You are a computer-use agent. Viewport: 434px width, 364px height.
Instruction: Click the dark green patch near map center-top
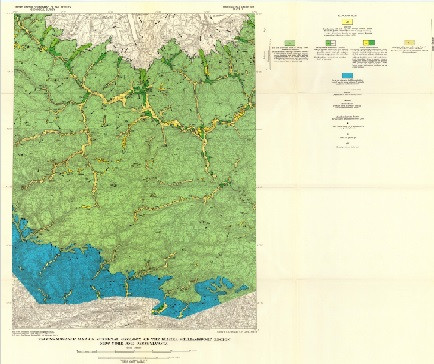[144, 87]
